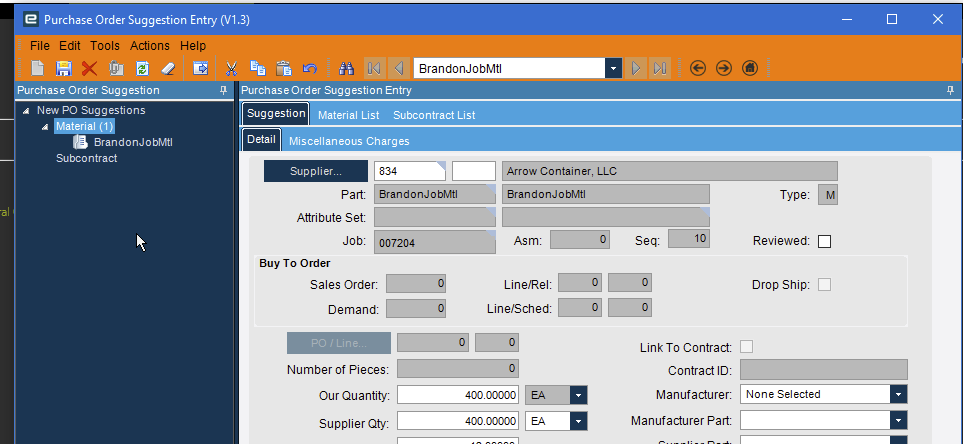Click the Our Quantity input field

point(459,395)
